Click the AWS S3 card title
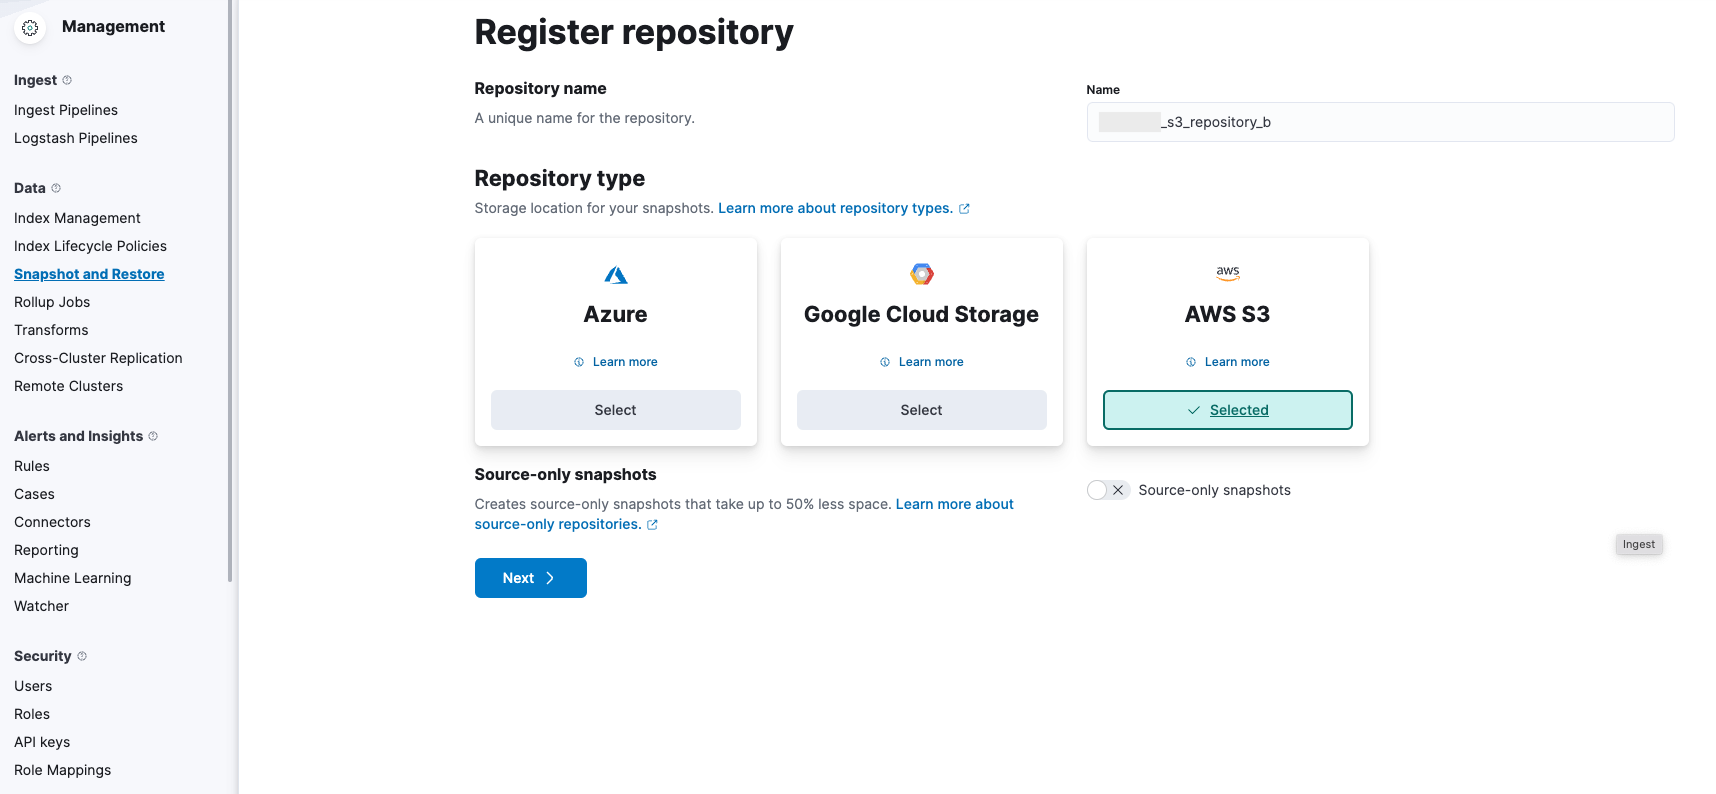 tap(1228, 314)
